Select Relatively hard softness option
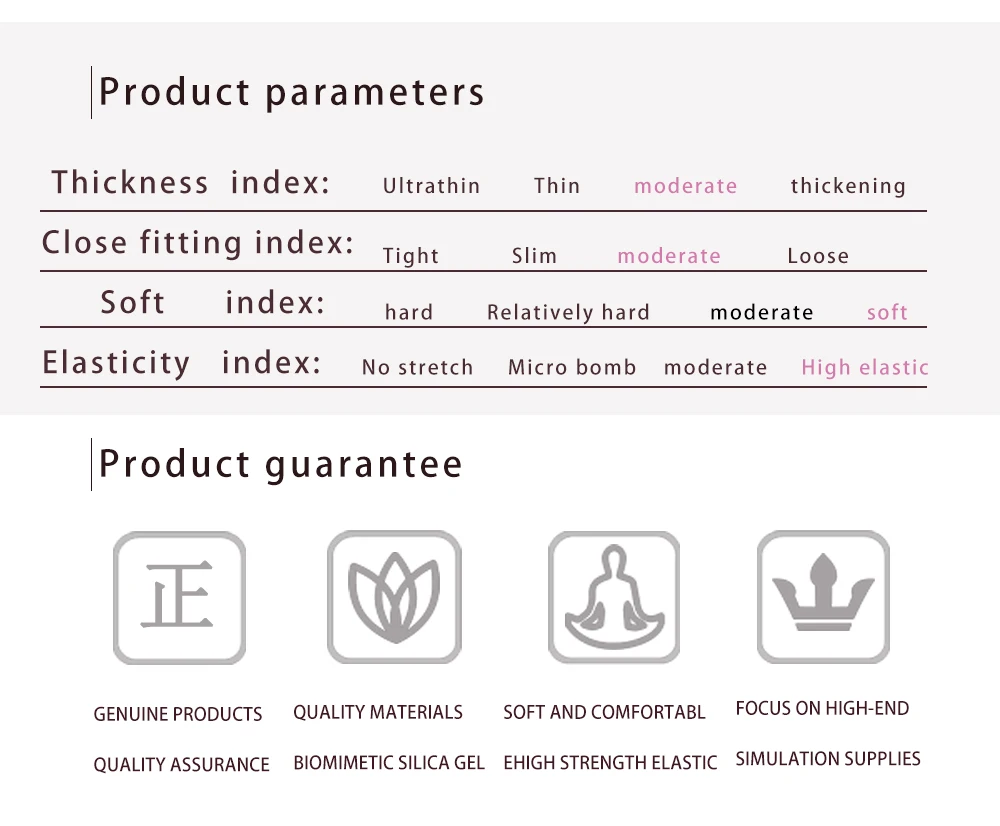This screenshot has height=826, width=1000. pos(568,313)
